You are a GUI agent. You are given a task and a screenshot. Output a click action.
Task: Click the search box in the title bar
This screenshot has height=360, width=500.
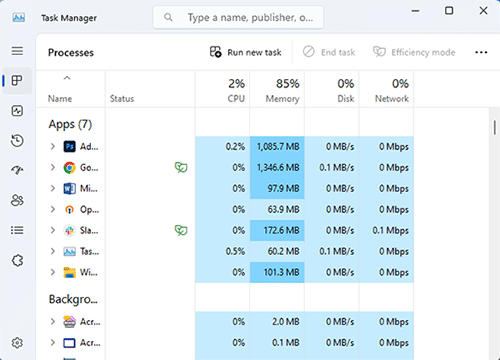pyautogui.click(x=238, y=17)
